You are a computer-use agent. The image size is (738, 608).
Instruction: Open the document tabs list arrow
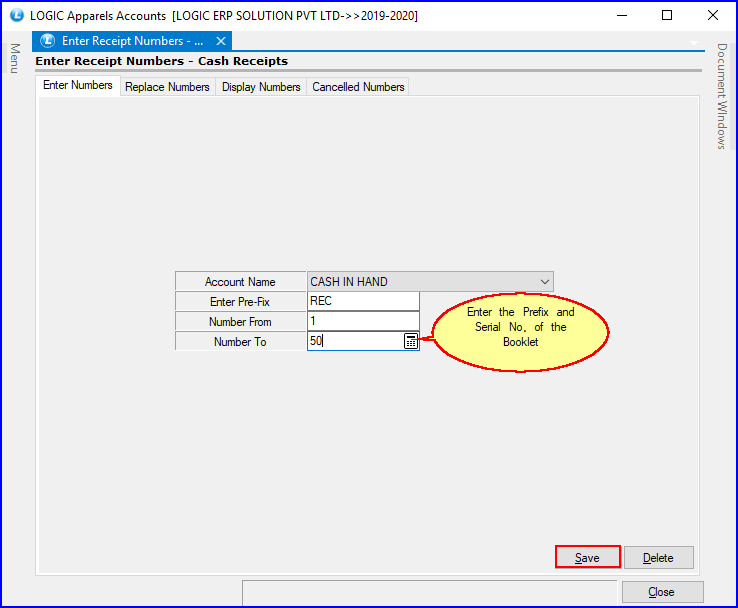click(694, 42)
